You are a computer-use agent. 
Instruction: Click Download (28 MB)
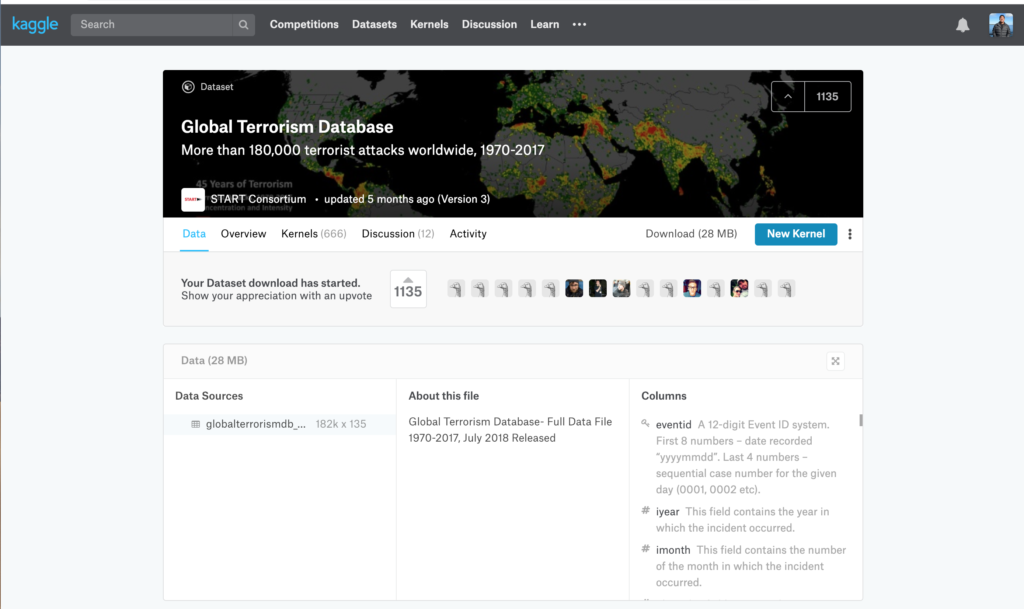pos(691,234)
